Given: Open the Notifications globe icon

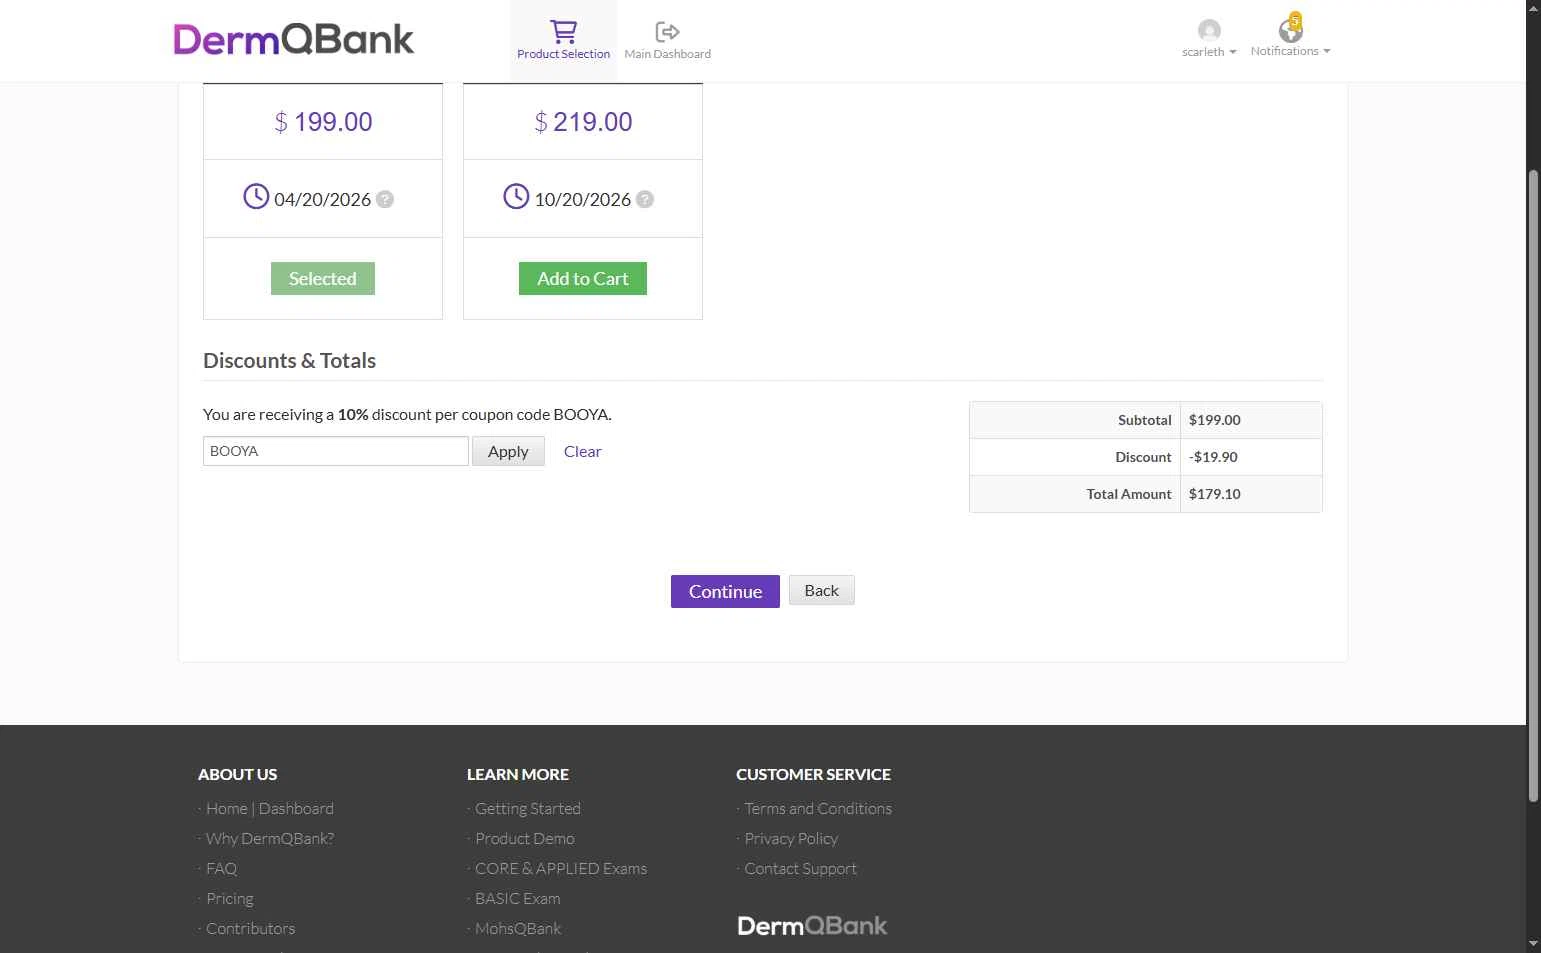Looking at the screenshot, I should tap(1290, 30).
